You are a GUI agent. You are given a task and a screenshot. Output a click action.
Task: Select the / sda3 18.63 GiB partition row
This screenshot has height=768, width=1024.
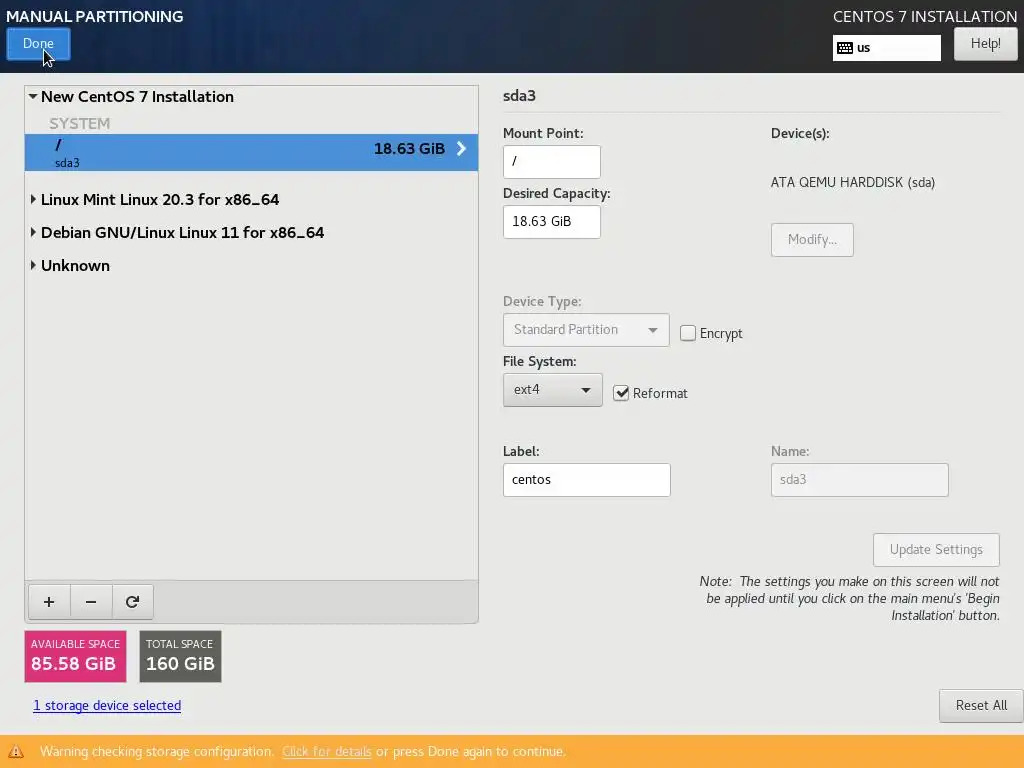click(251, 153)
